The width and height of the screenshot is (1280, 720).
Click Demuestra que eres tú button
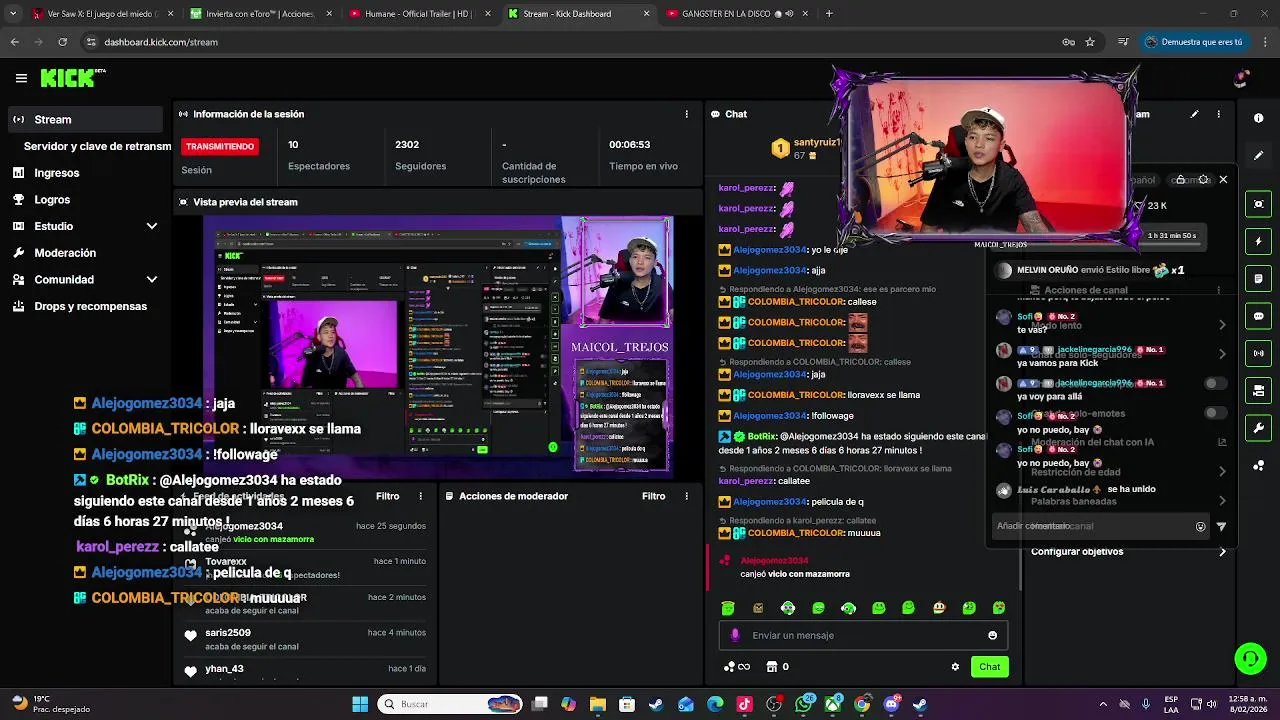1194,42
